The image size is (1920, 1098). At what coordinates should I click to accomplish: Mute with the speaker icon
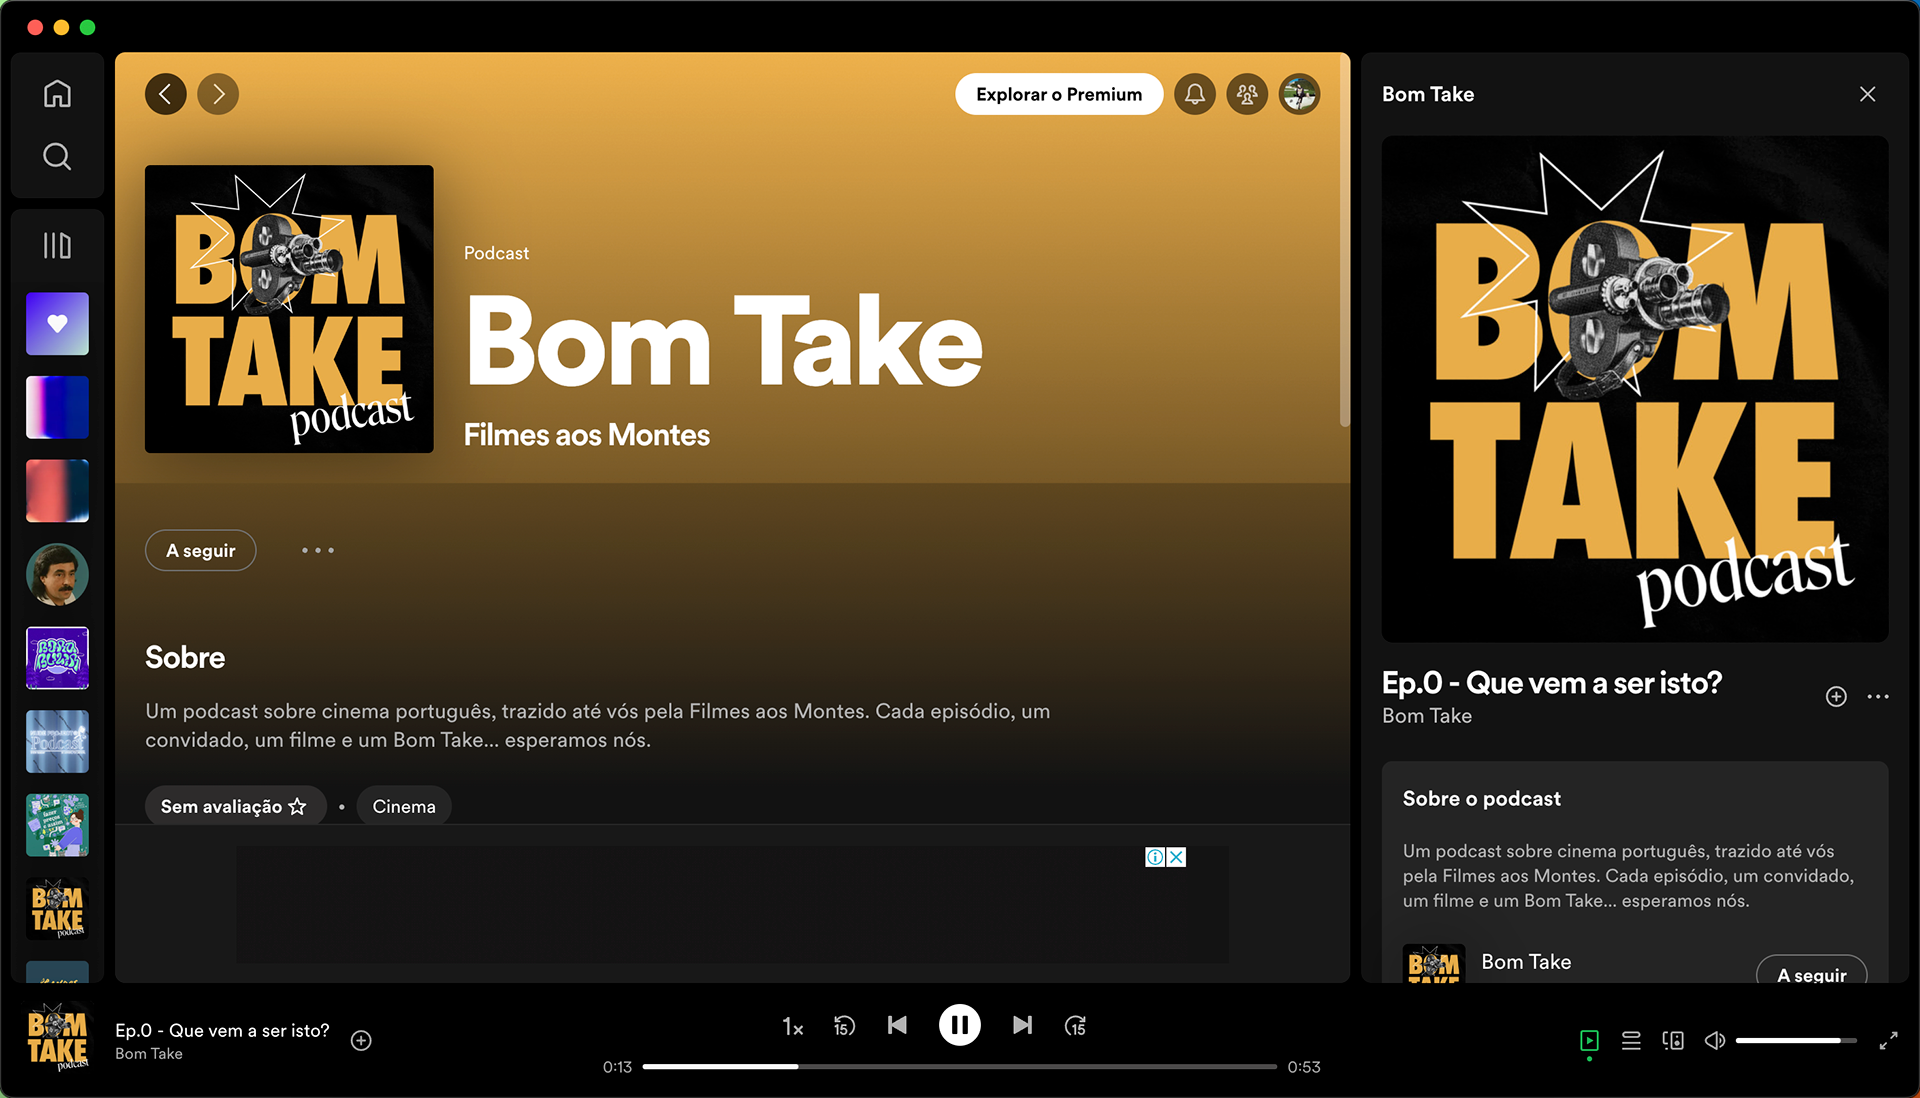1715,1041
